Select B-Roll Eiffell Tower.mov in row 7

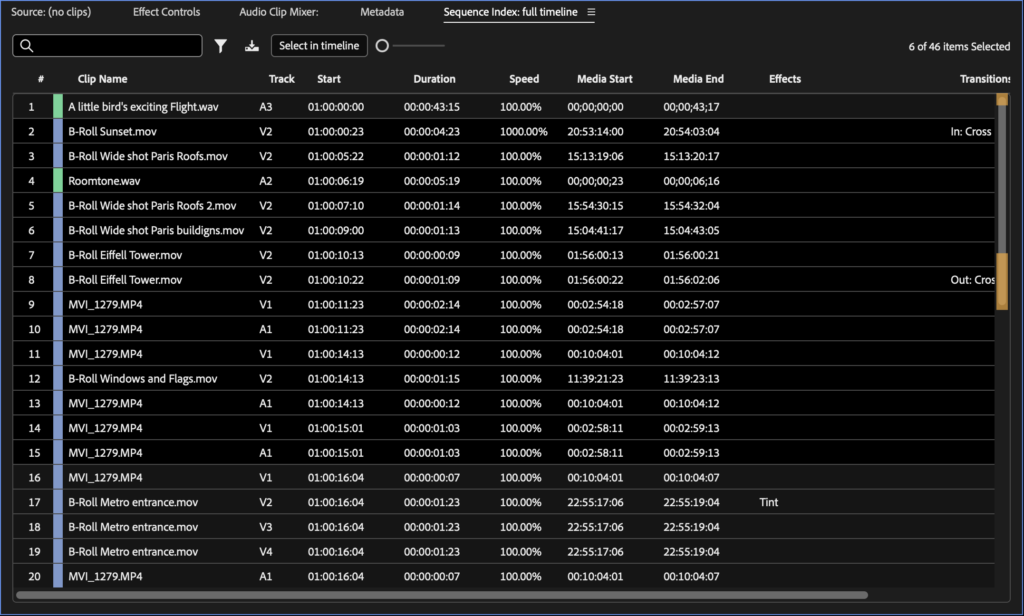coord(125,255)
